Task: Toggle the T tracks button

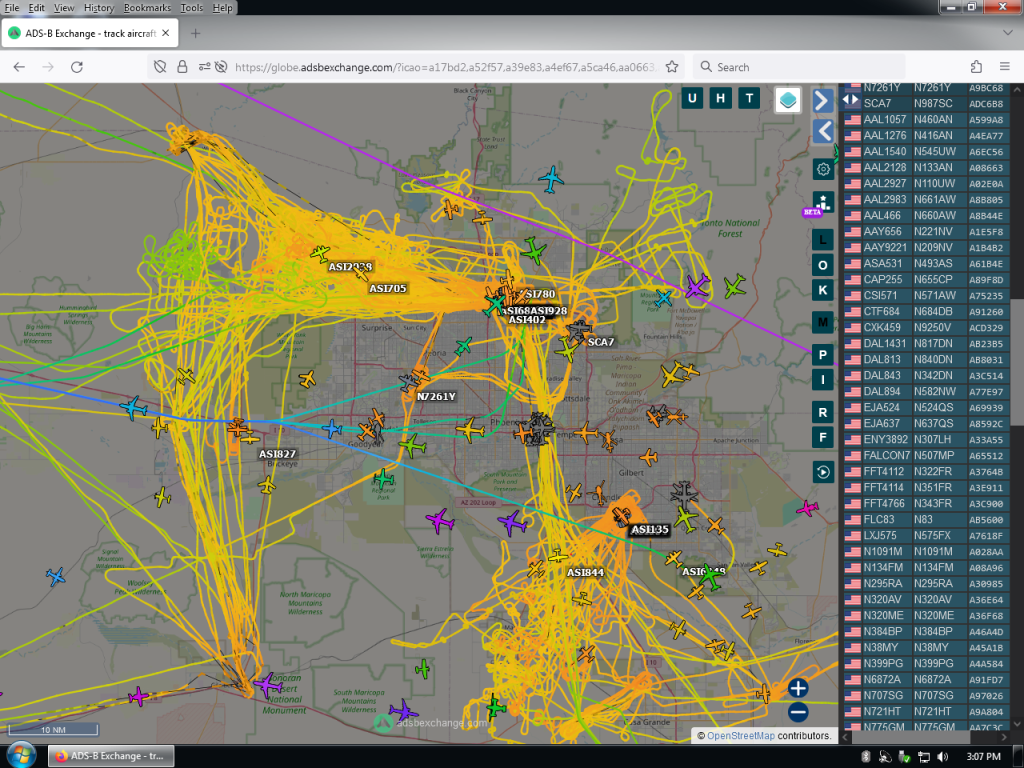Action: click(749, 99)
